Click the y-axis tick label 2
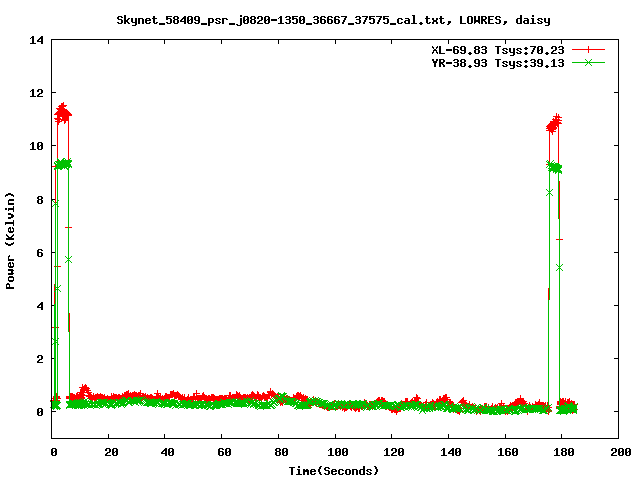The image size is (640, 480). point(40,359)
